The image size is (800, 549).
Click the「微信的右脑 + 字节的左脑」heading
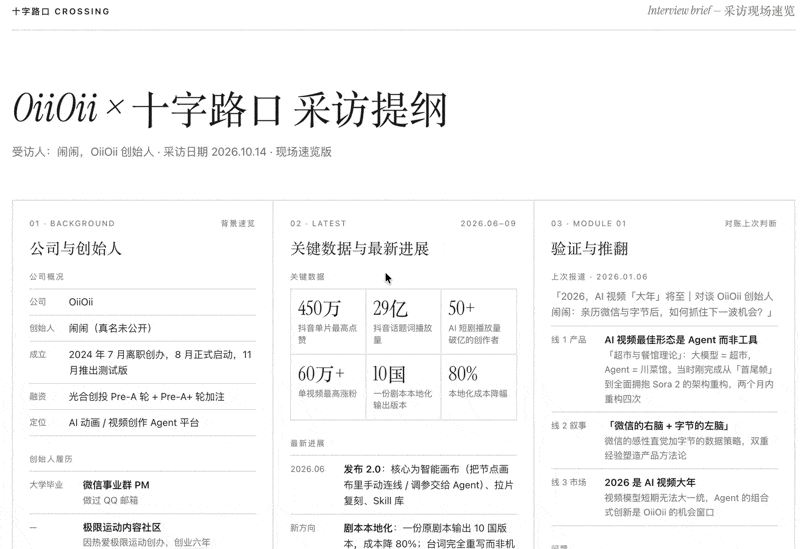pos(668,426)
